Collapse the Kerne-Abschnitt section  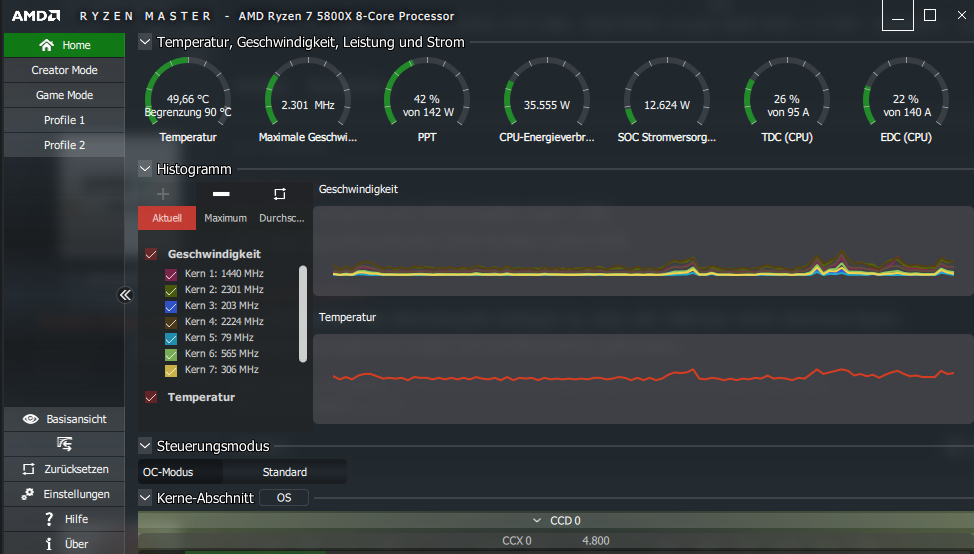tap(145, 497)
